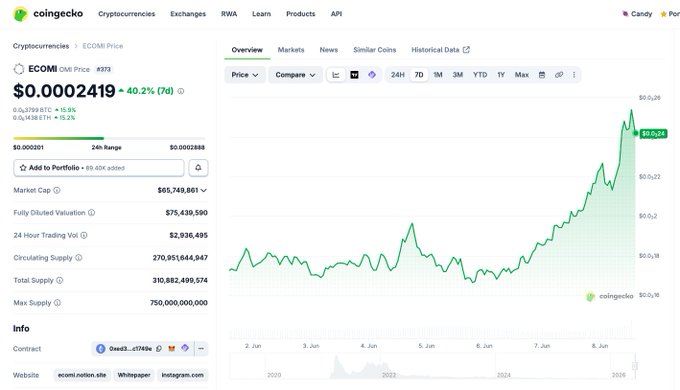The width and height of the screenshot is (680, 390).
Task: Open ecomi.notion.site website link
Action: pos(82,375)
